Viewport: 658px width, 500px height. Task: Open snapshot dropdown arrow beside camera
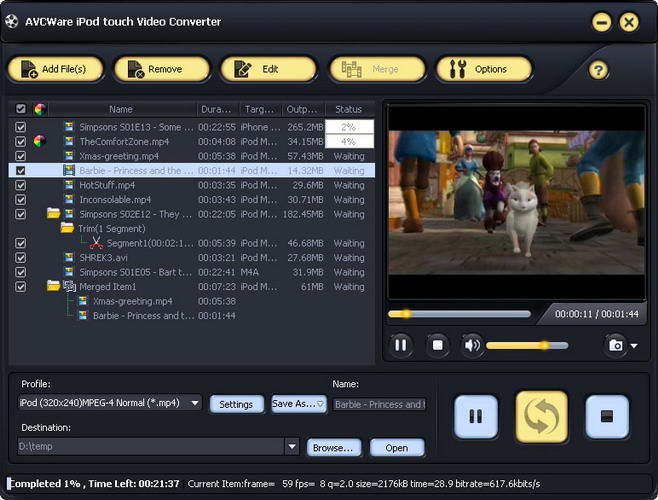(x=634, y=346)
